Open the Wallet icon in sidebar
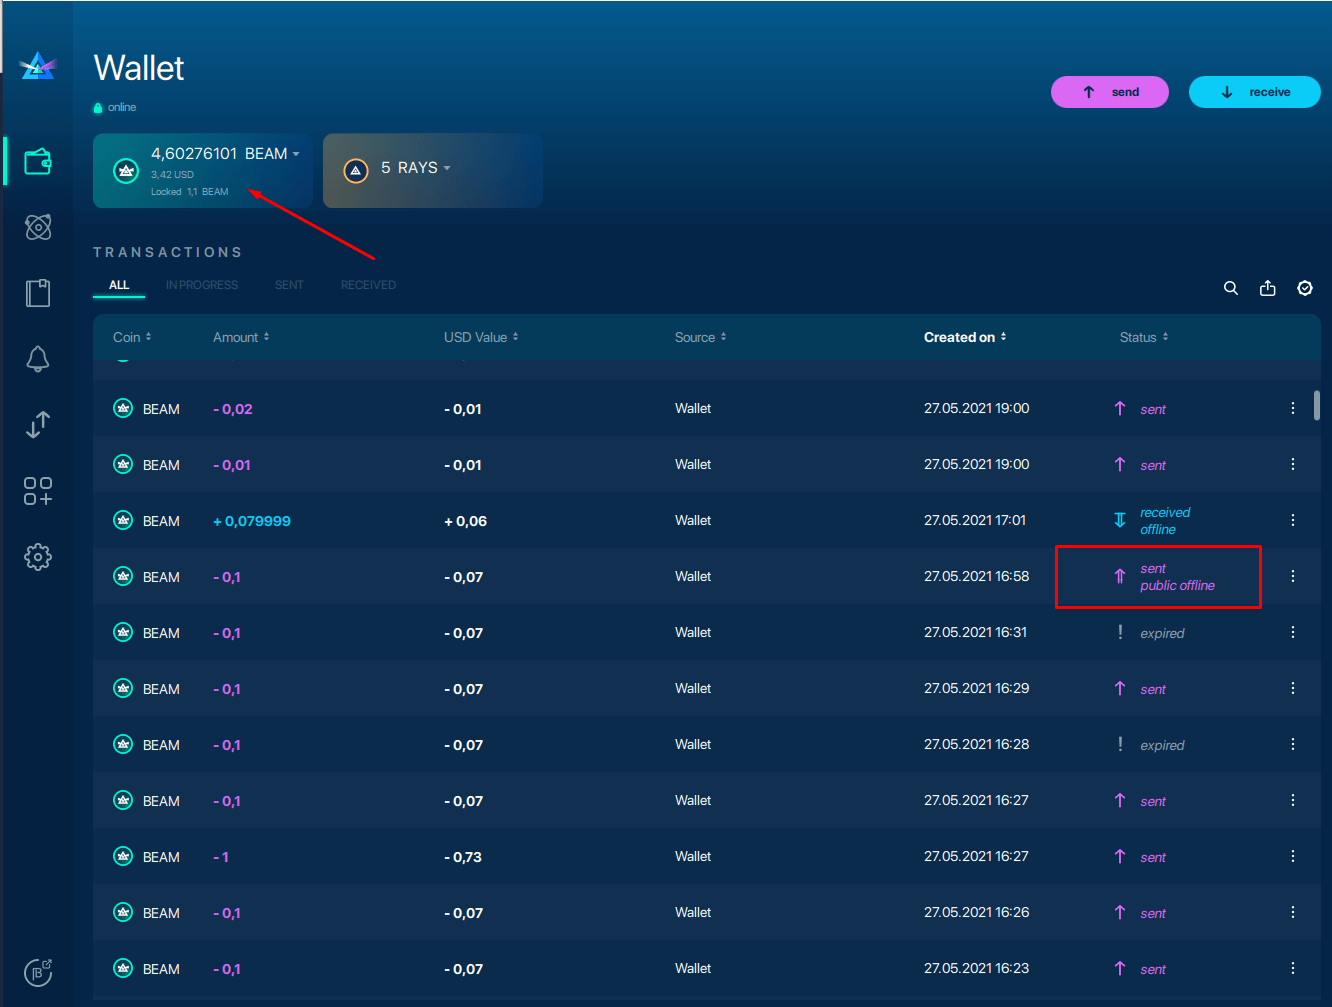1332x1007 pixels. tap(38, 162)
